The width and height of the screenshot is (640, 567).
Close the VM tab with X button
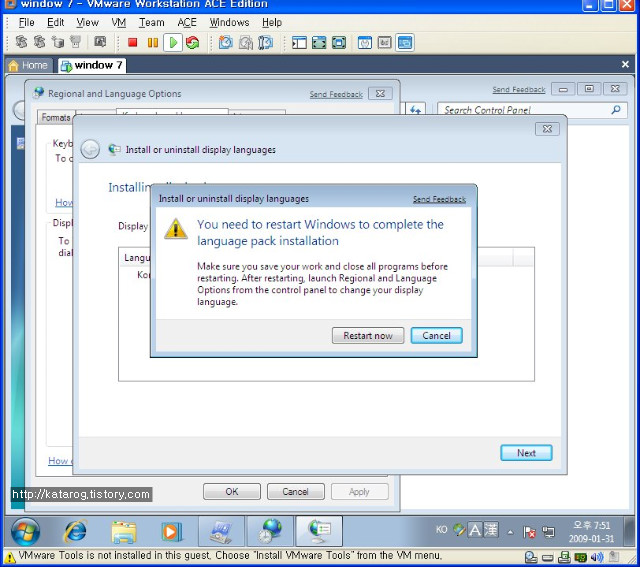[625, 64]
